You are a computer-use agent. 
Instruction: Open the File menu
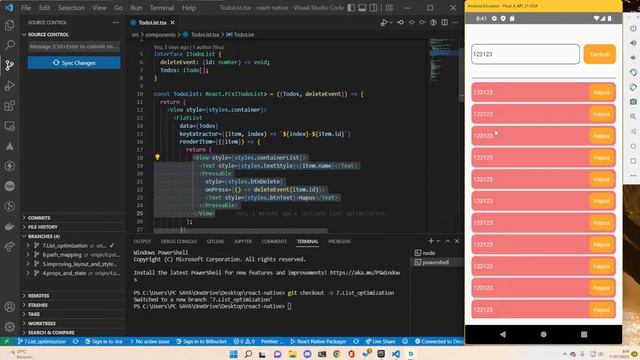coord(26,8)
